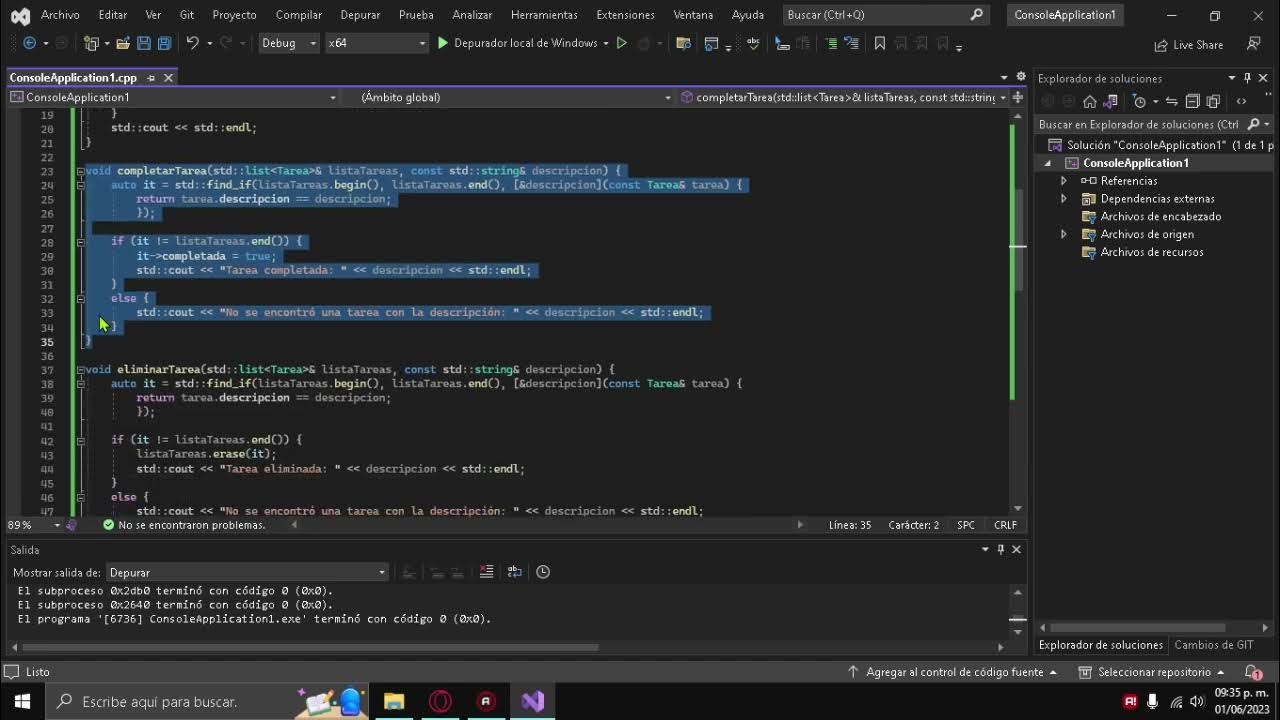
Task: Select the Archivos de recursos folder
Action: tap(1151, 252)
